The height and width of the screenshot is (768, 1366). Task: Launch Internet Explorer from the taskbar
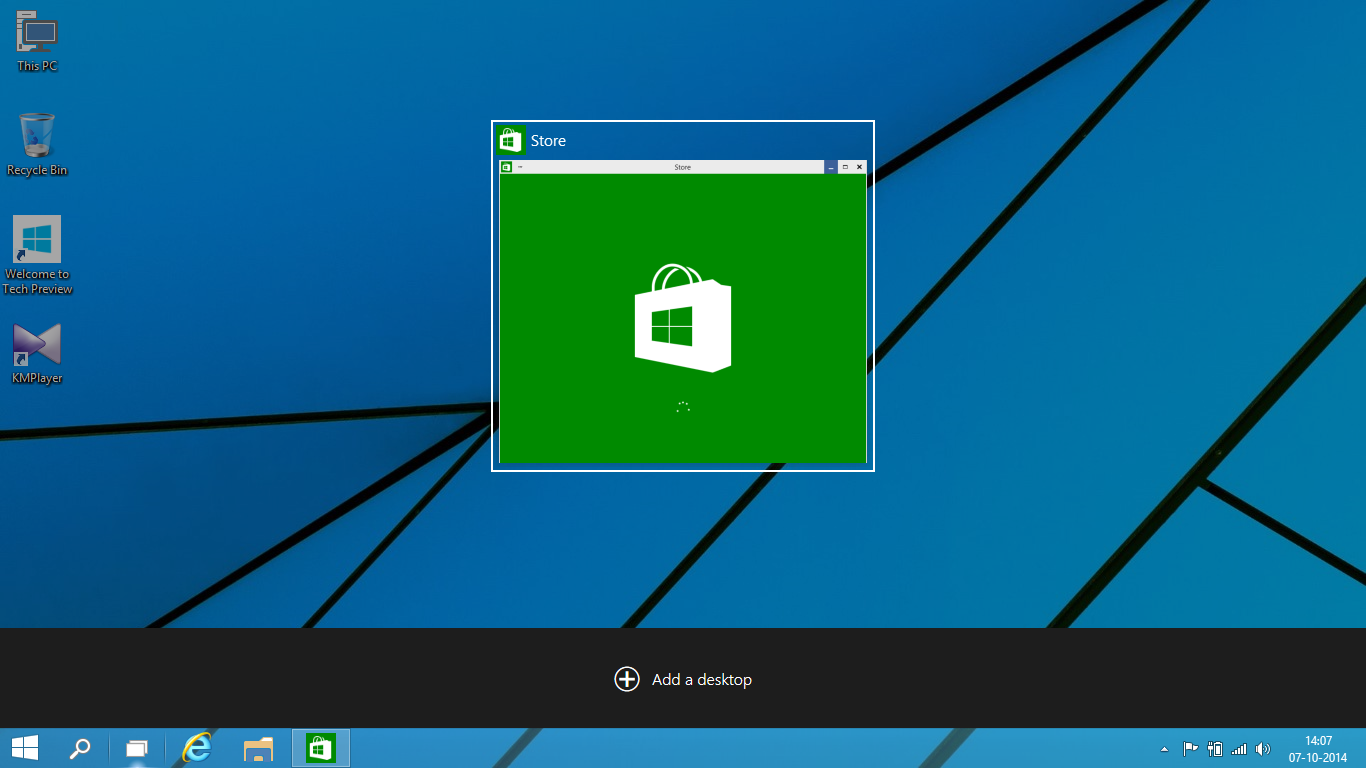click(x=197, y=748)
